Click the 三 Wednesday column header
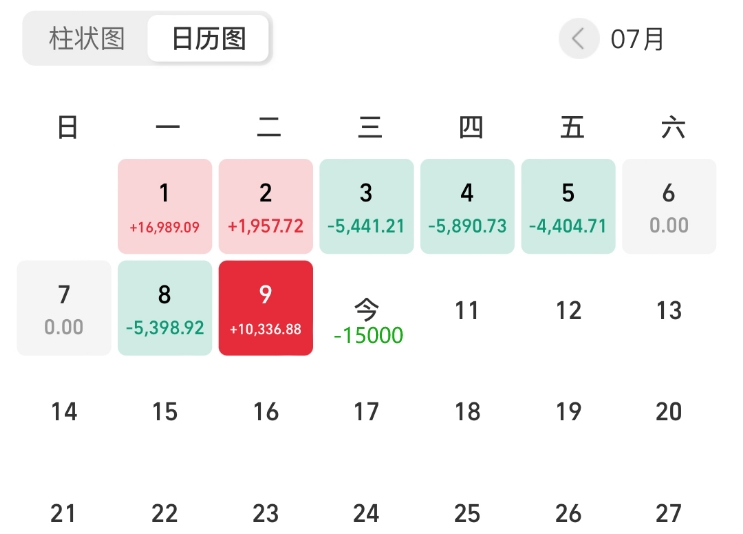Viewport: 743px width, 534px height. [x=370, y=127]
